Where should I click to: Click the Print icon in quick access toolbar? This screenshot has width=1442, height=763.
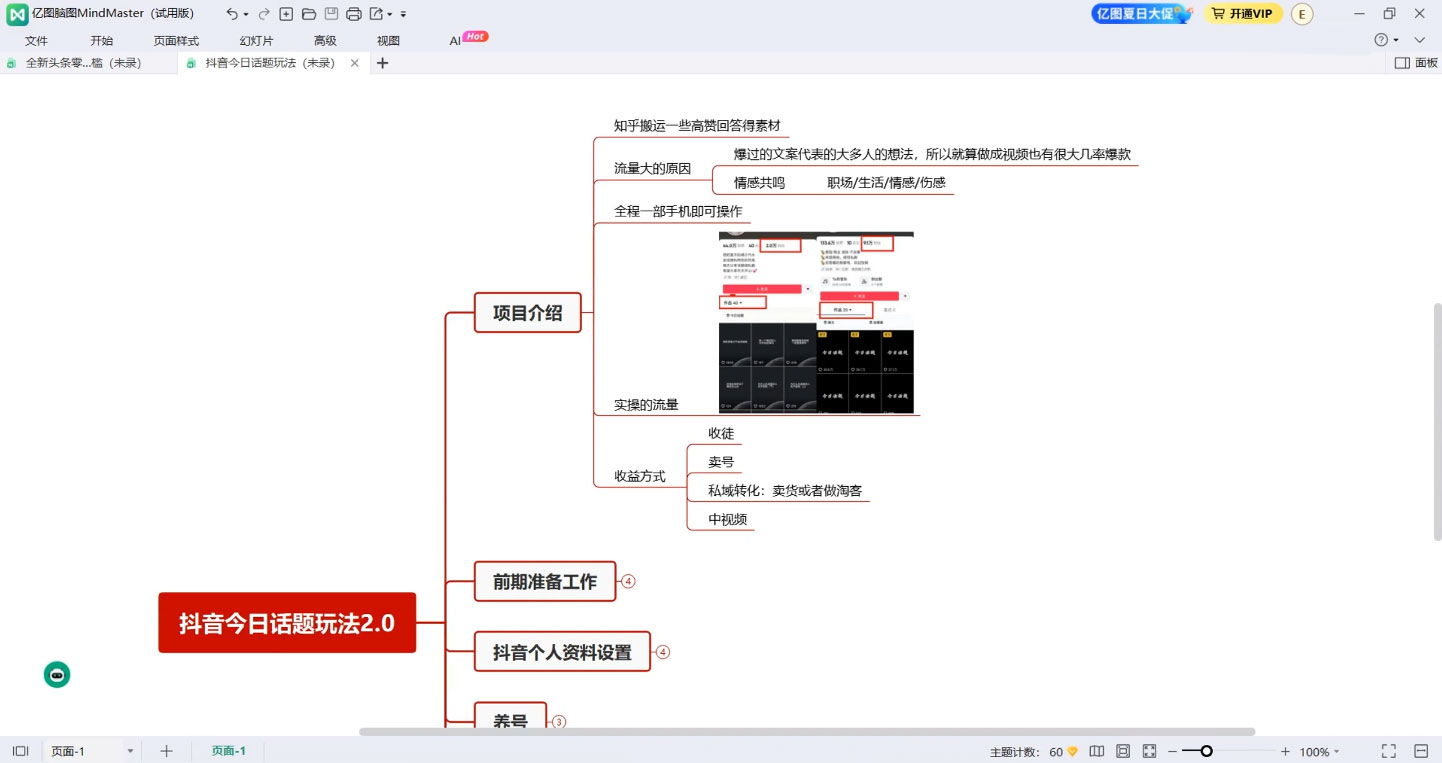353,14
